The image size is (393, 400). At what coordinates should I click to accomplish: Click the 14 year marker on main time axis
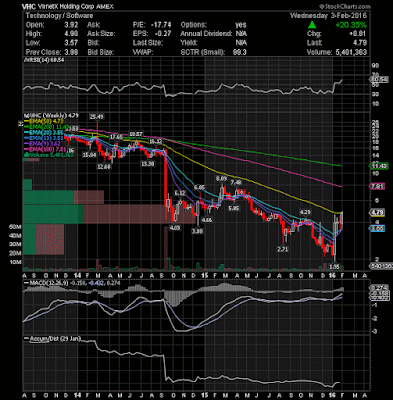pyautogui.click(x=77, y=275)
